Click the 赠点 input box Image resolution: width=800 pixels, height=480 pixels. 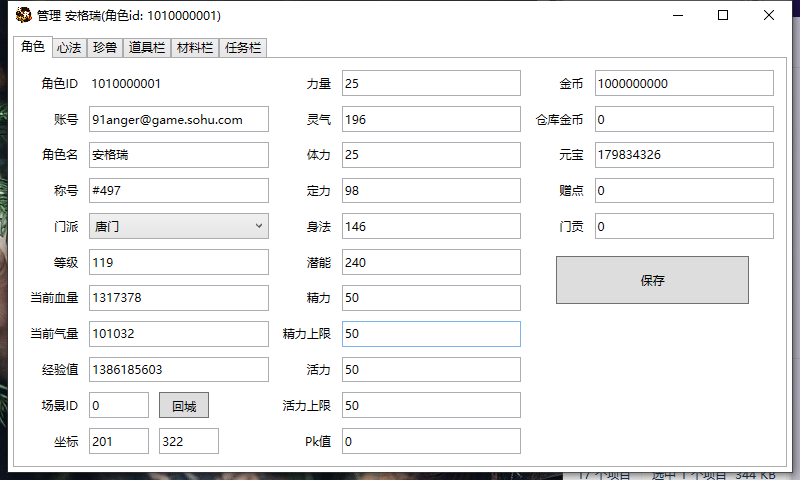coord(684,190)
